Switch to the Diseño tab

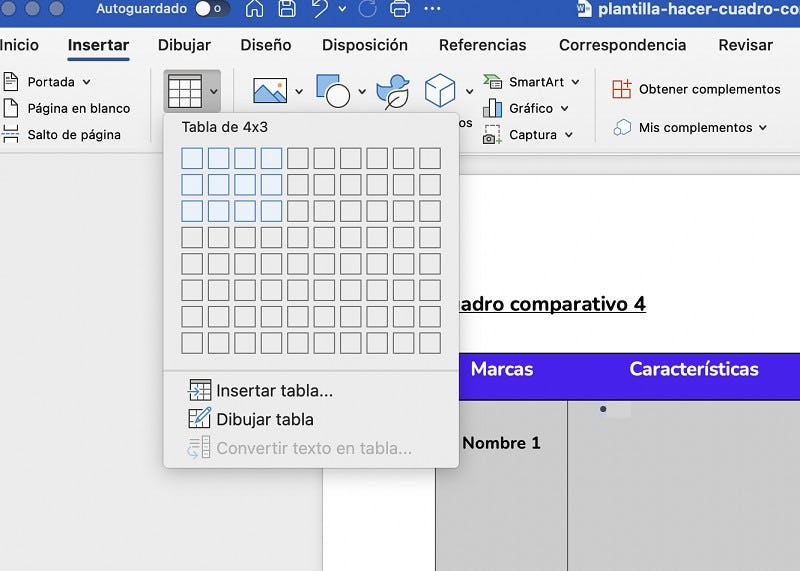click(266, 45)
